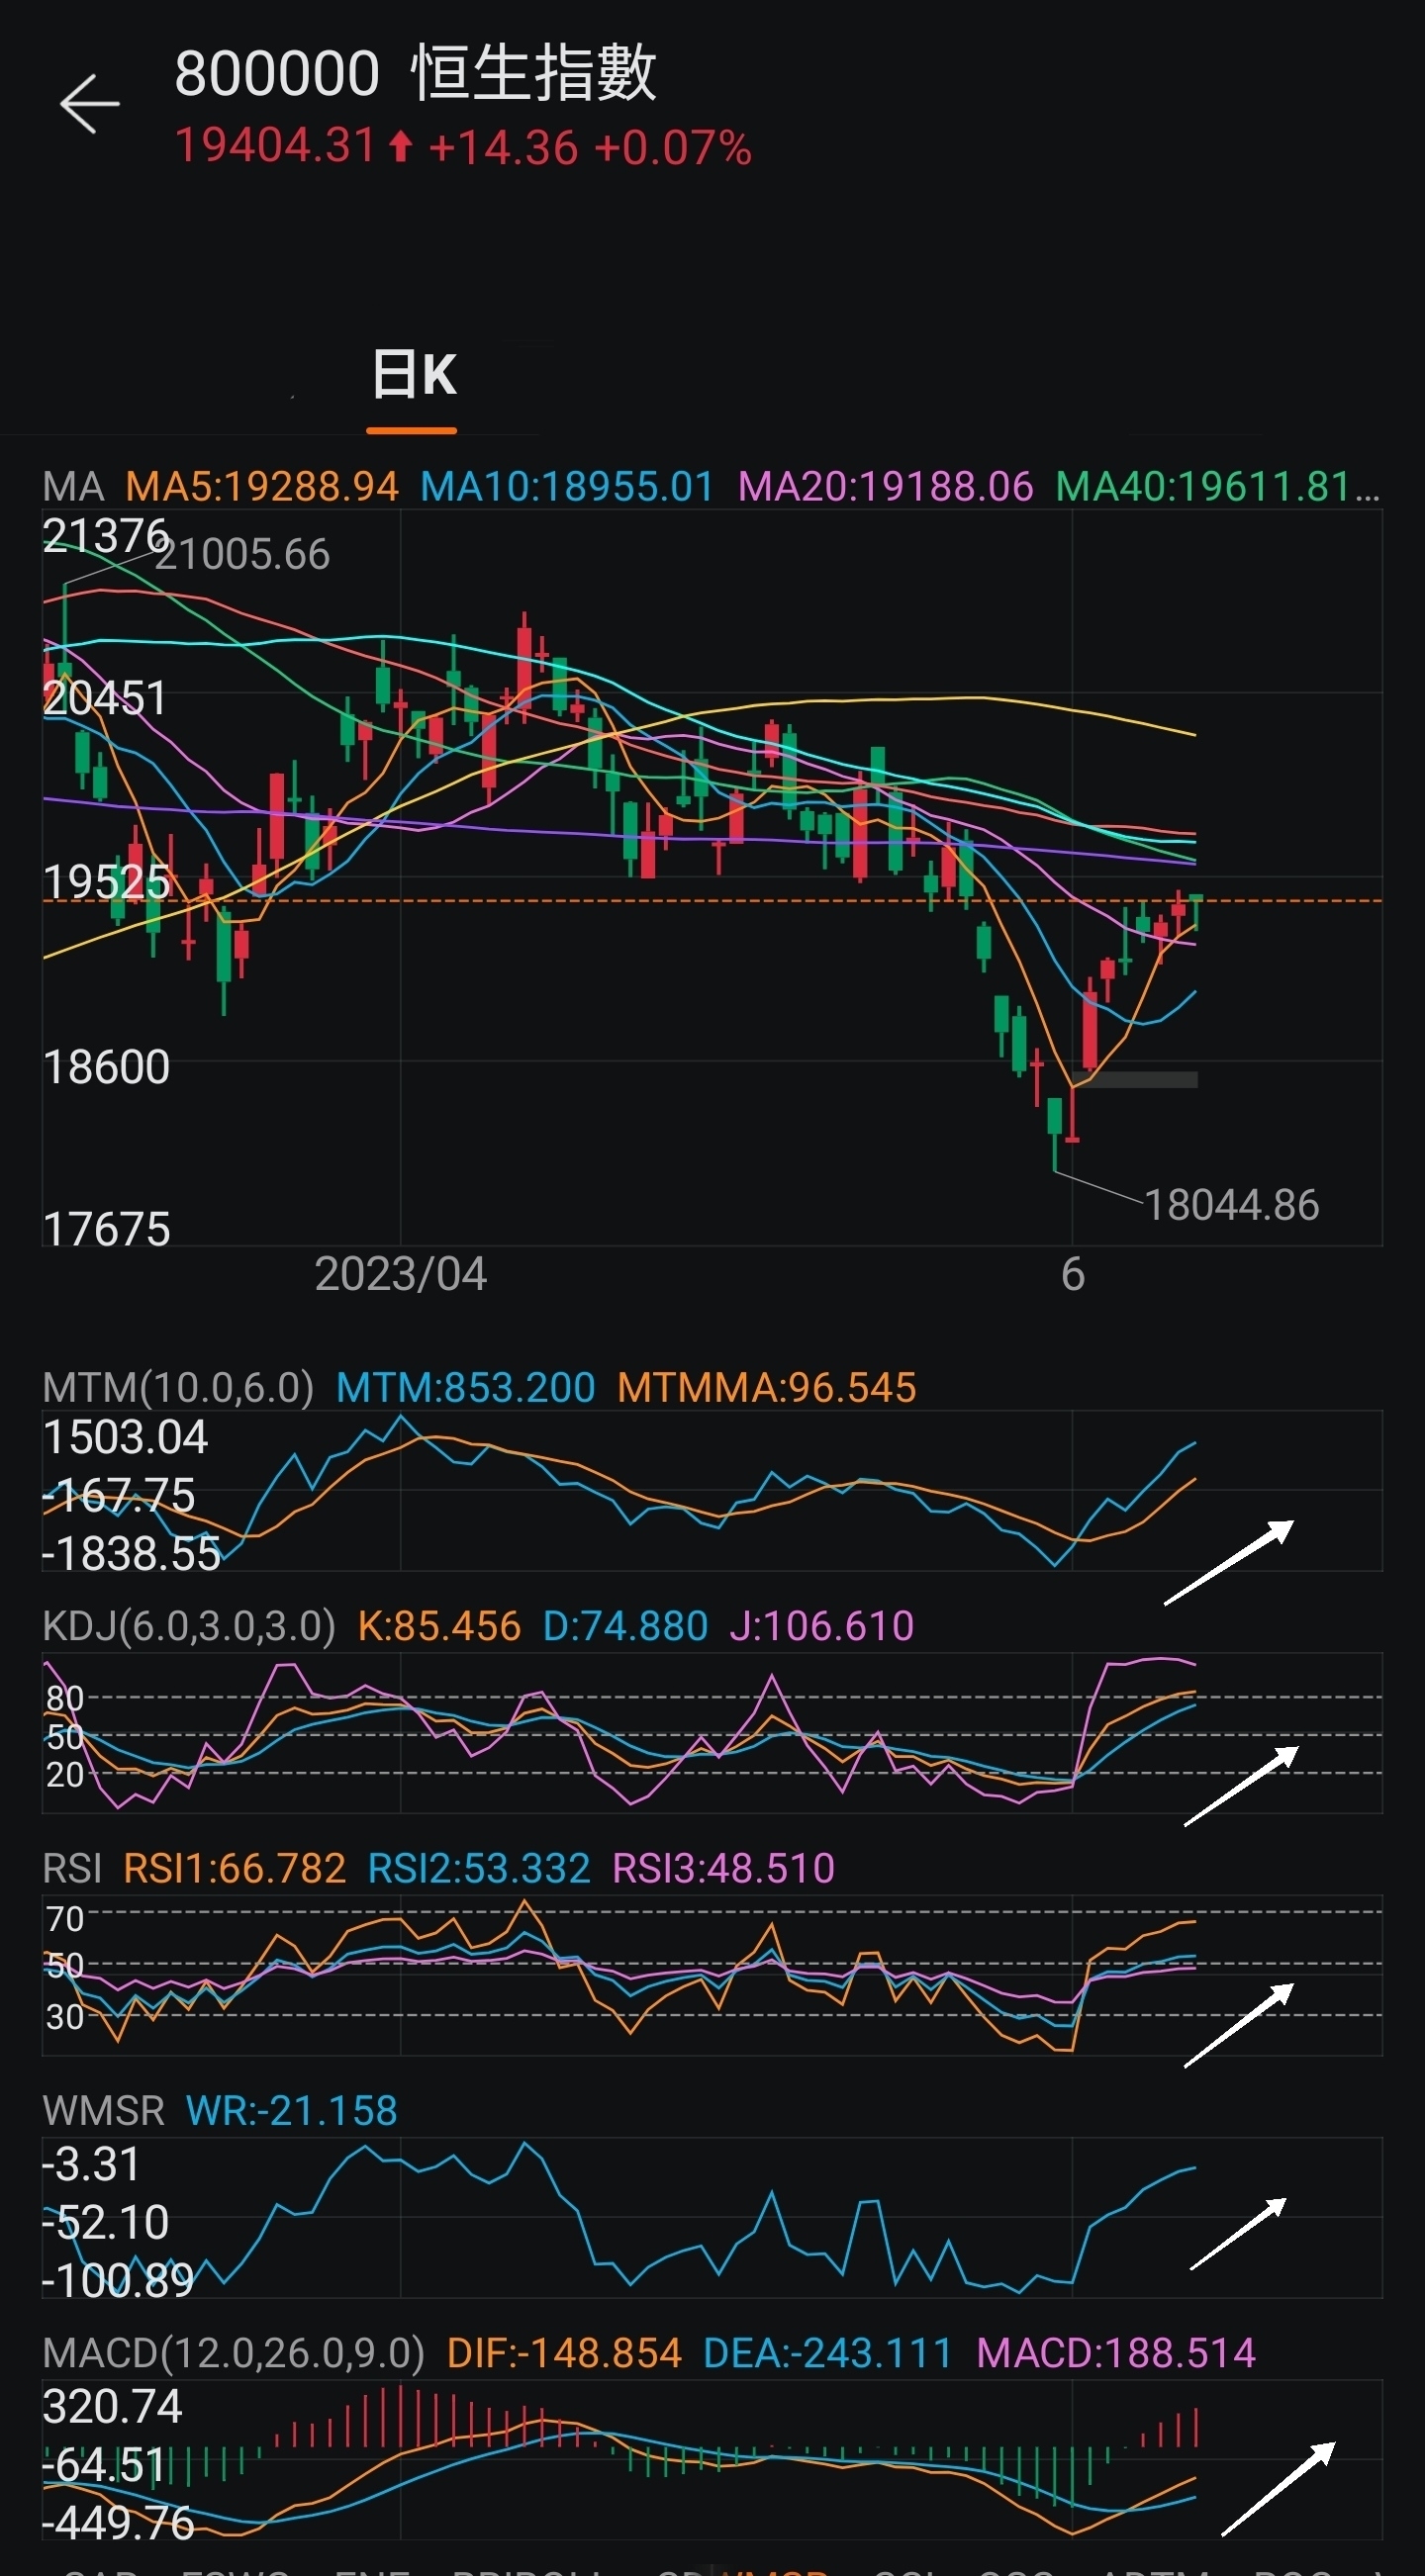
Task: Tap the DEA:-243.111 value
Action: coord(828,2353)
